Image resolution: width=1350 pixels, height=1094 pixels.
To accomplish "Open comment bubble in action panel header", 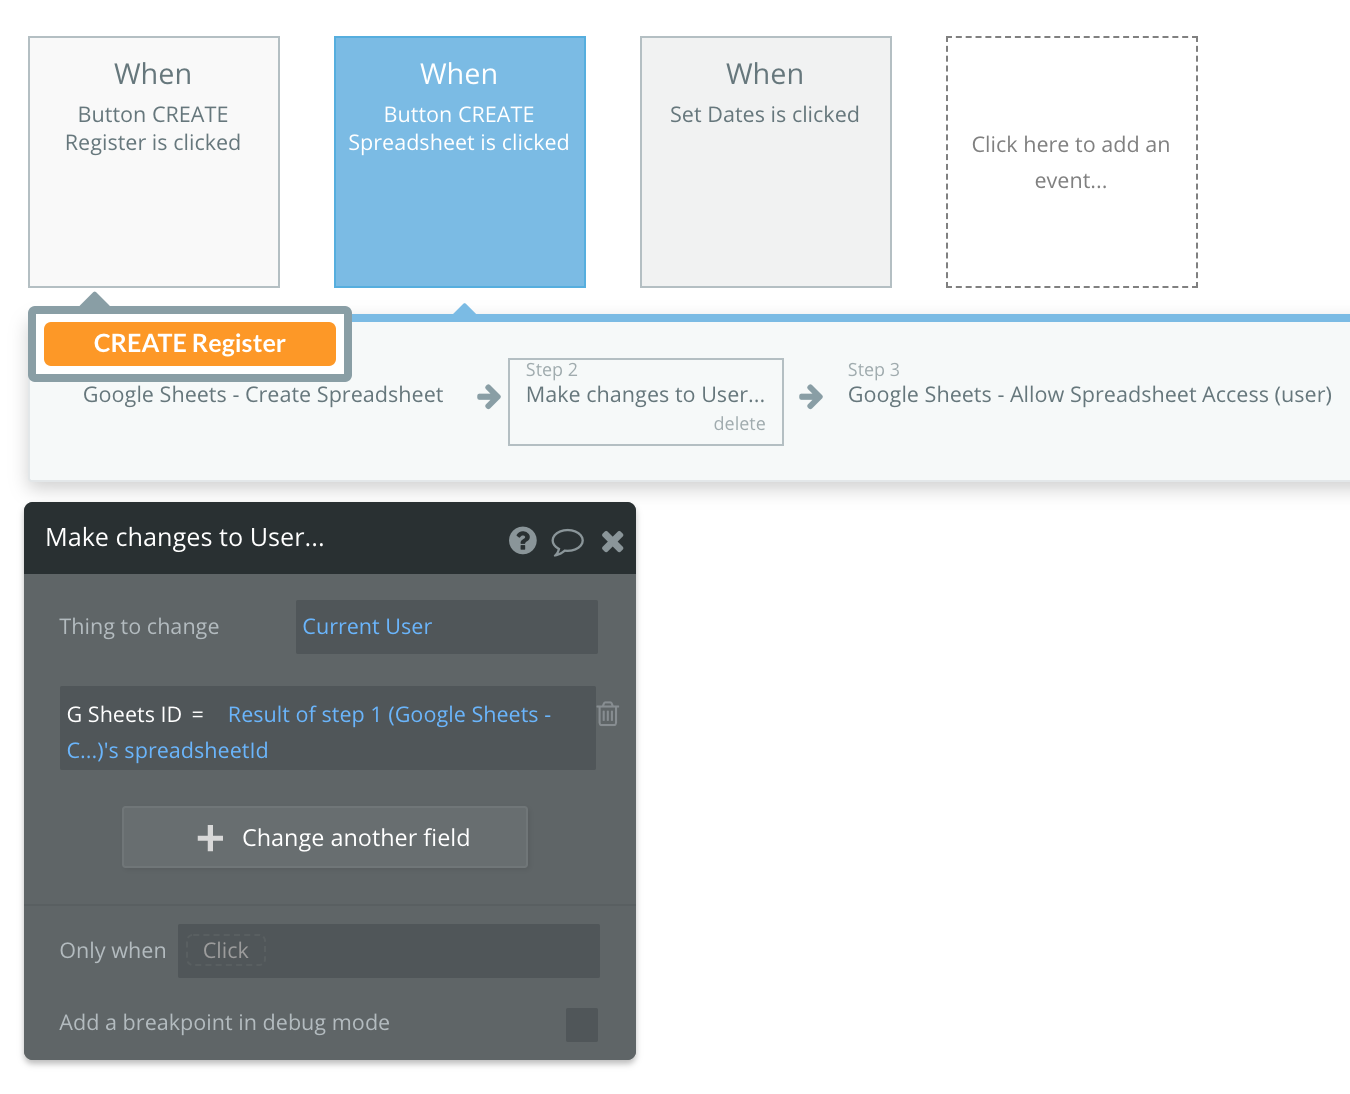I will pyautogui.click(x=567, y=542).
